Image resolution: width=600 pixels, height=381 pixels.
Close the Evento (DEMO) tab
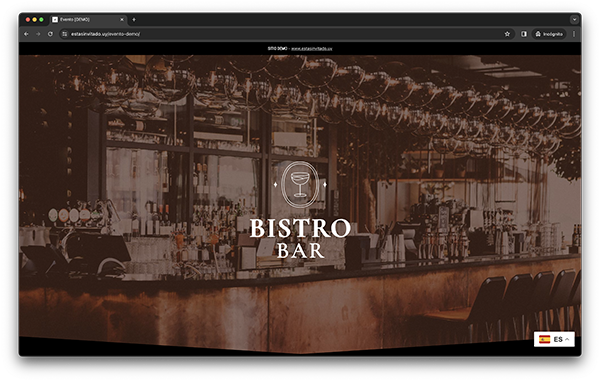(122, 20)
